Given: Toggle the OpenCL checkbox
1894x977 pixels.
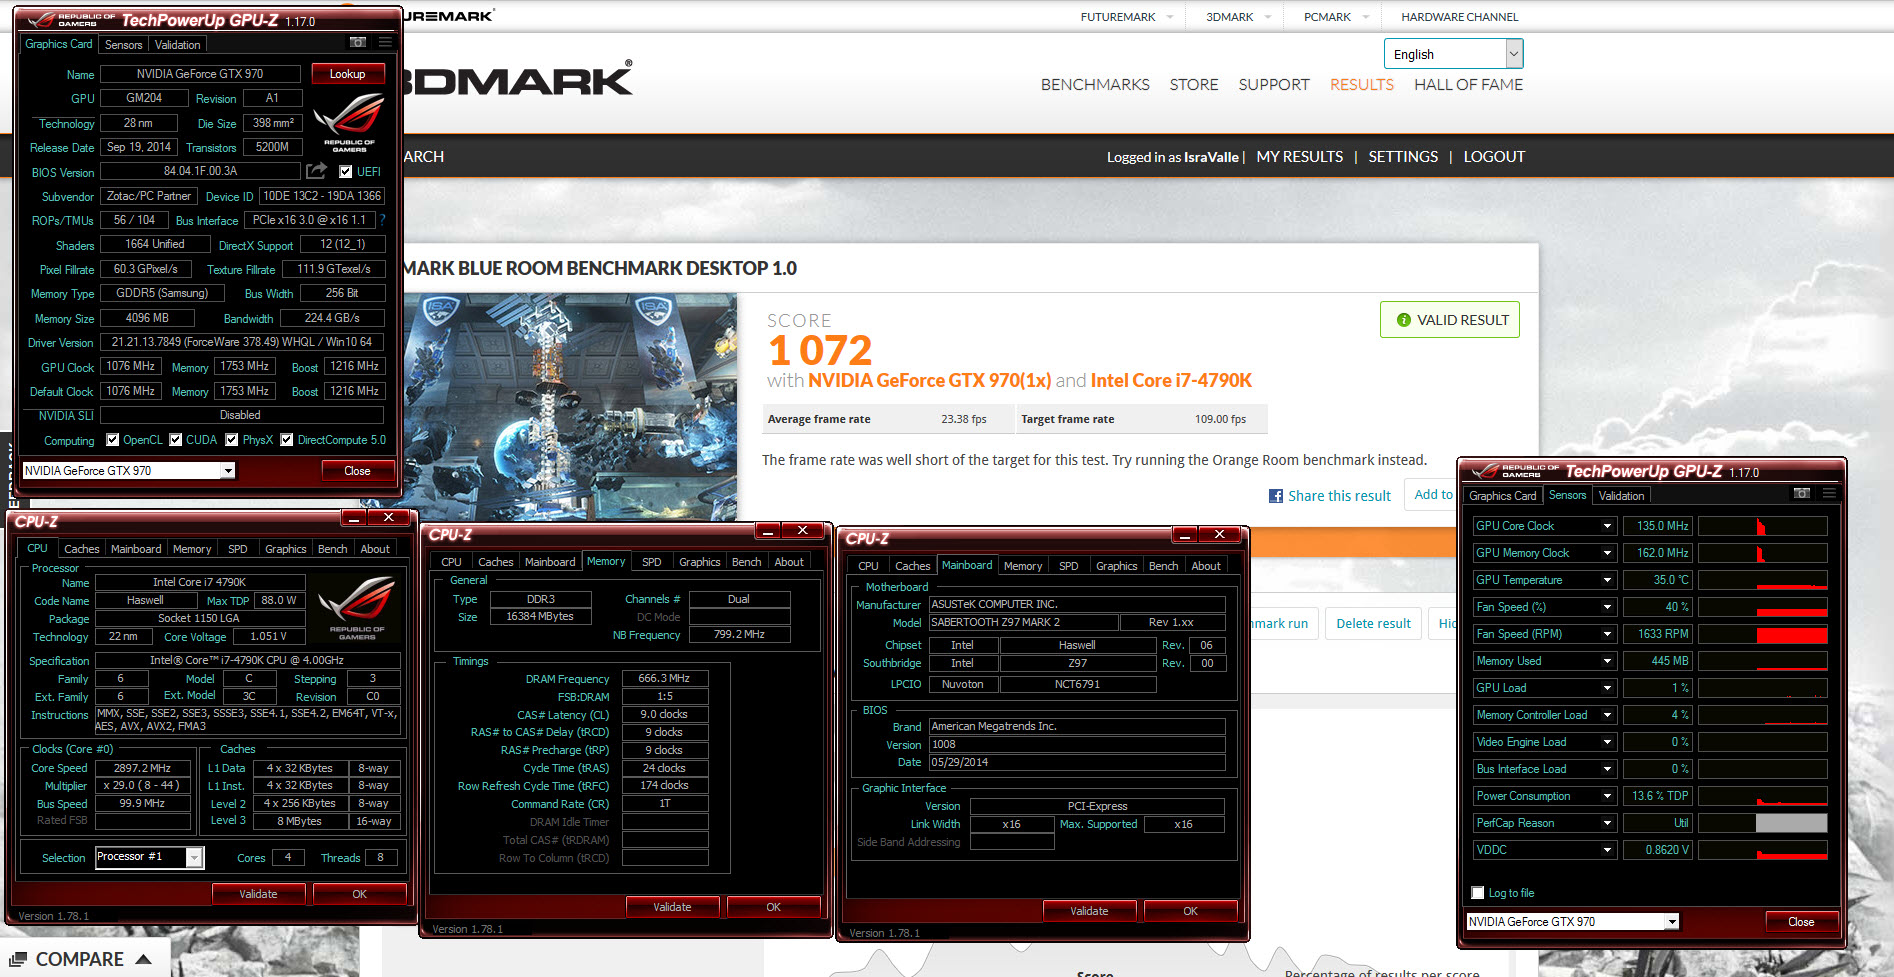Looking at the screenshot, I should tap(113, 440).
